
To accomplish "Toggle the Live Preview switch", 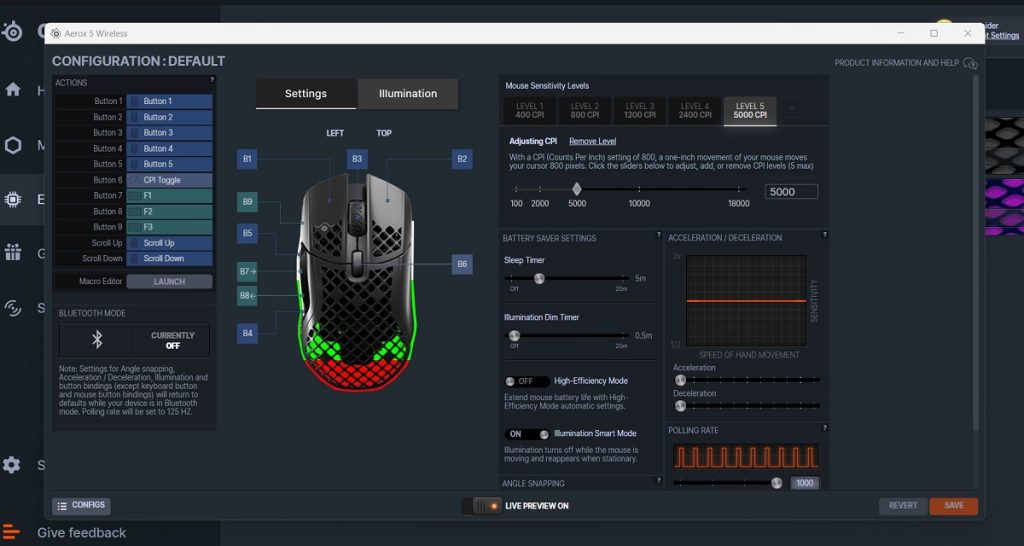I will (482, 506).
